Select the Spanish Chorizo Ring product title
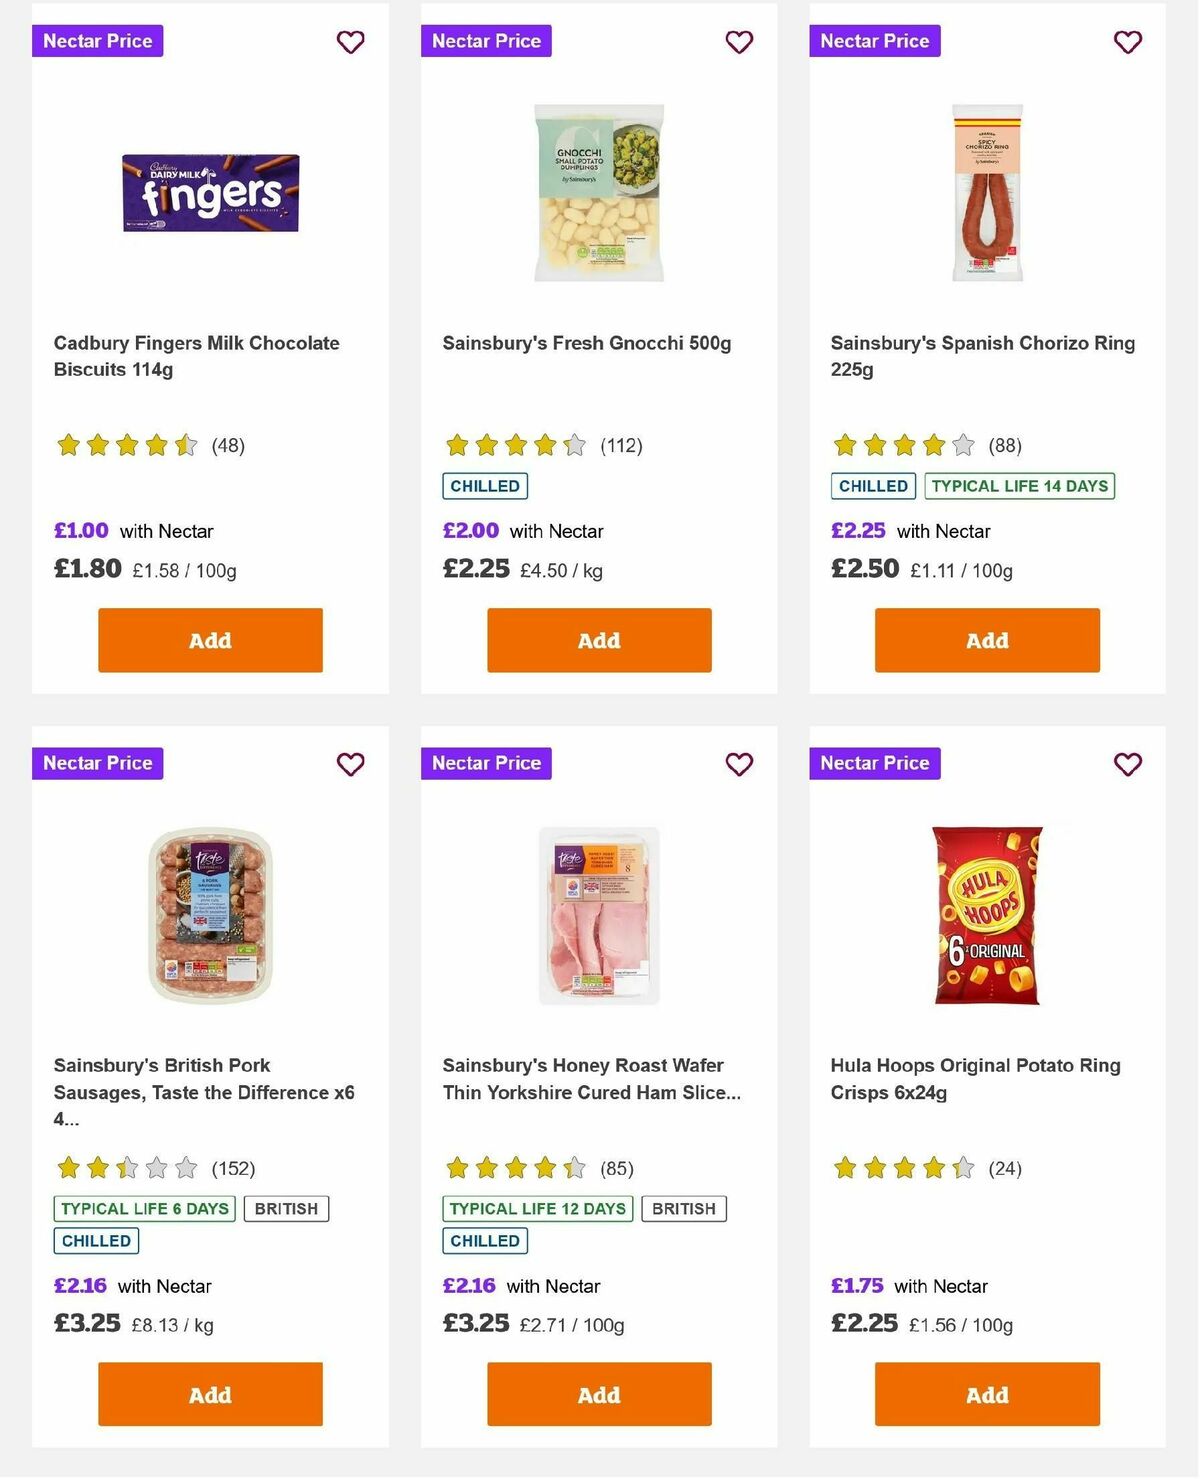1200x1479 pixels. click(982, 355)
